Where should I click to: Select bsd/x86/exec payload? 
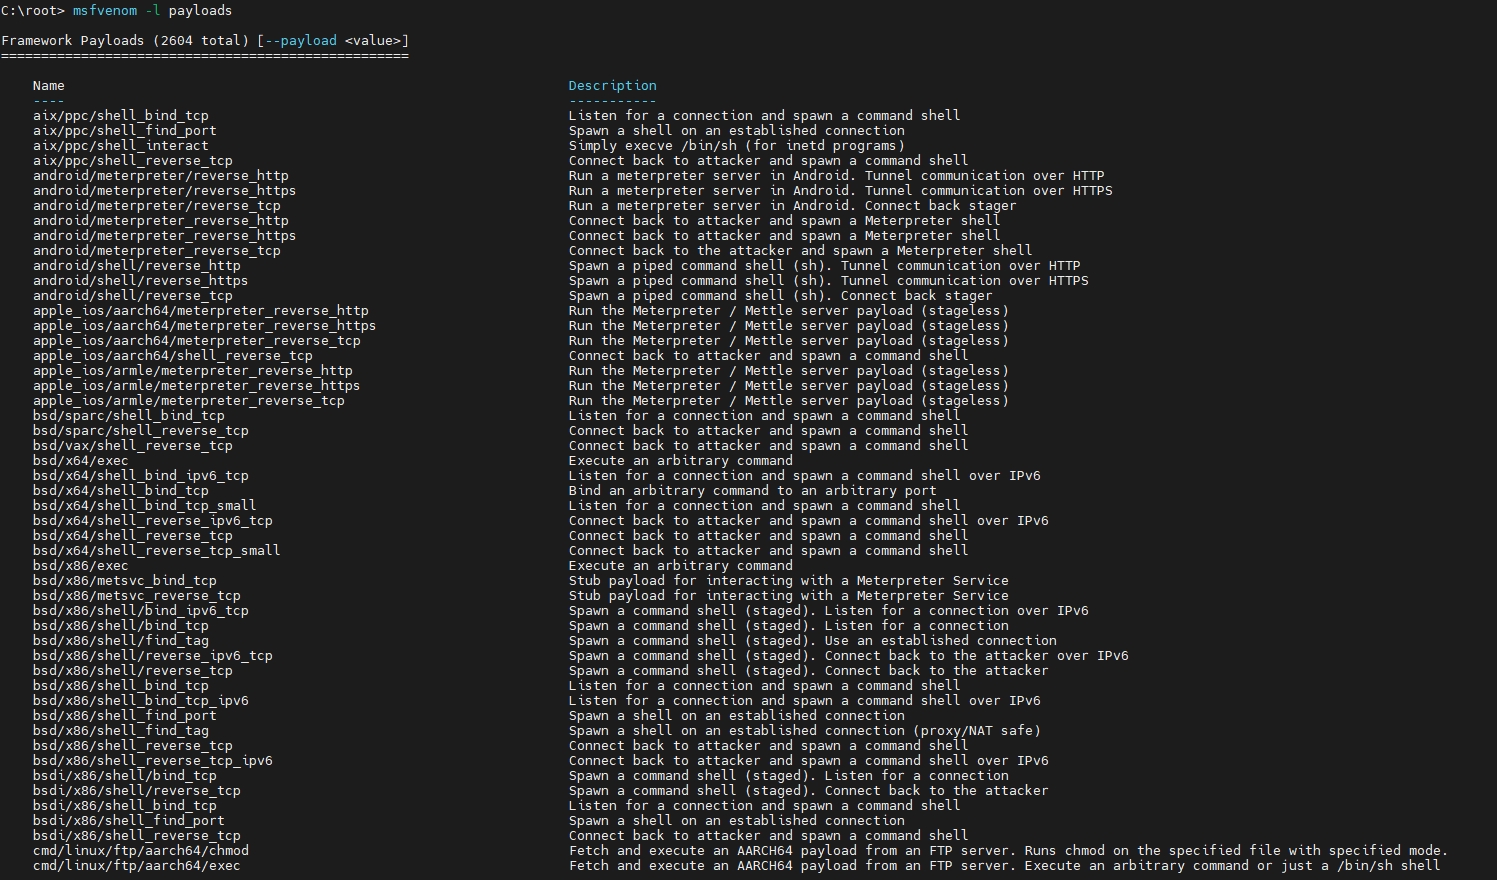[81, 566]
